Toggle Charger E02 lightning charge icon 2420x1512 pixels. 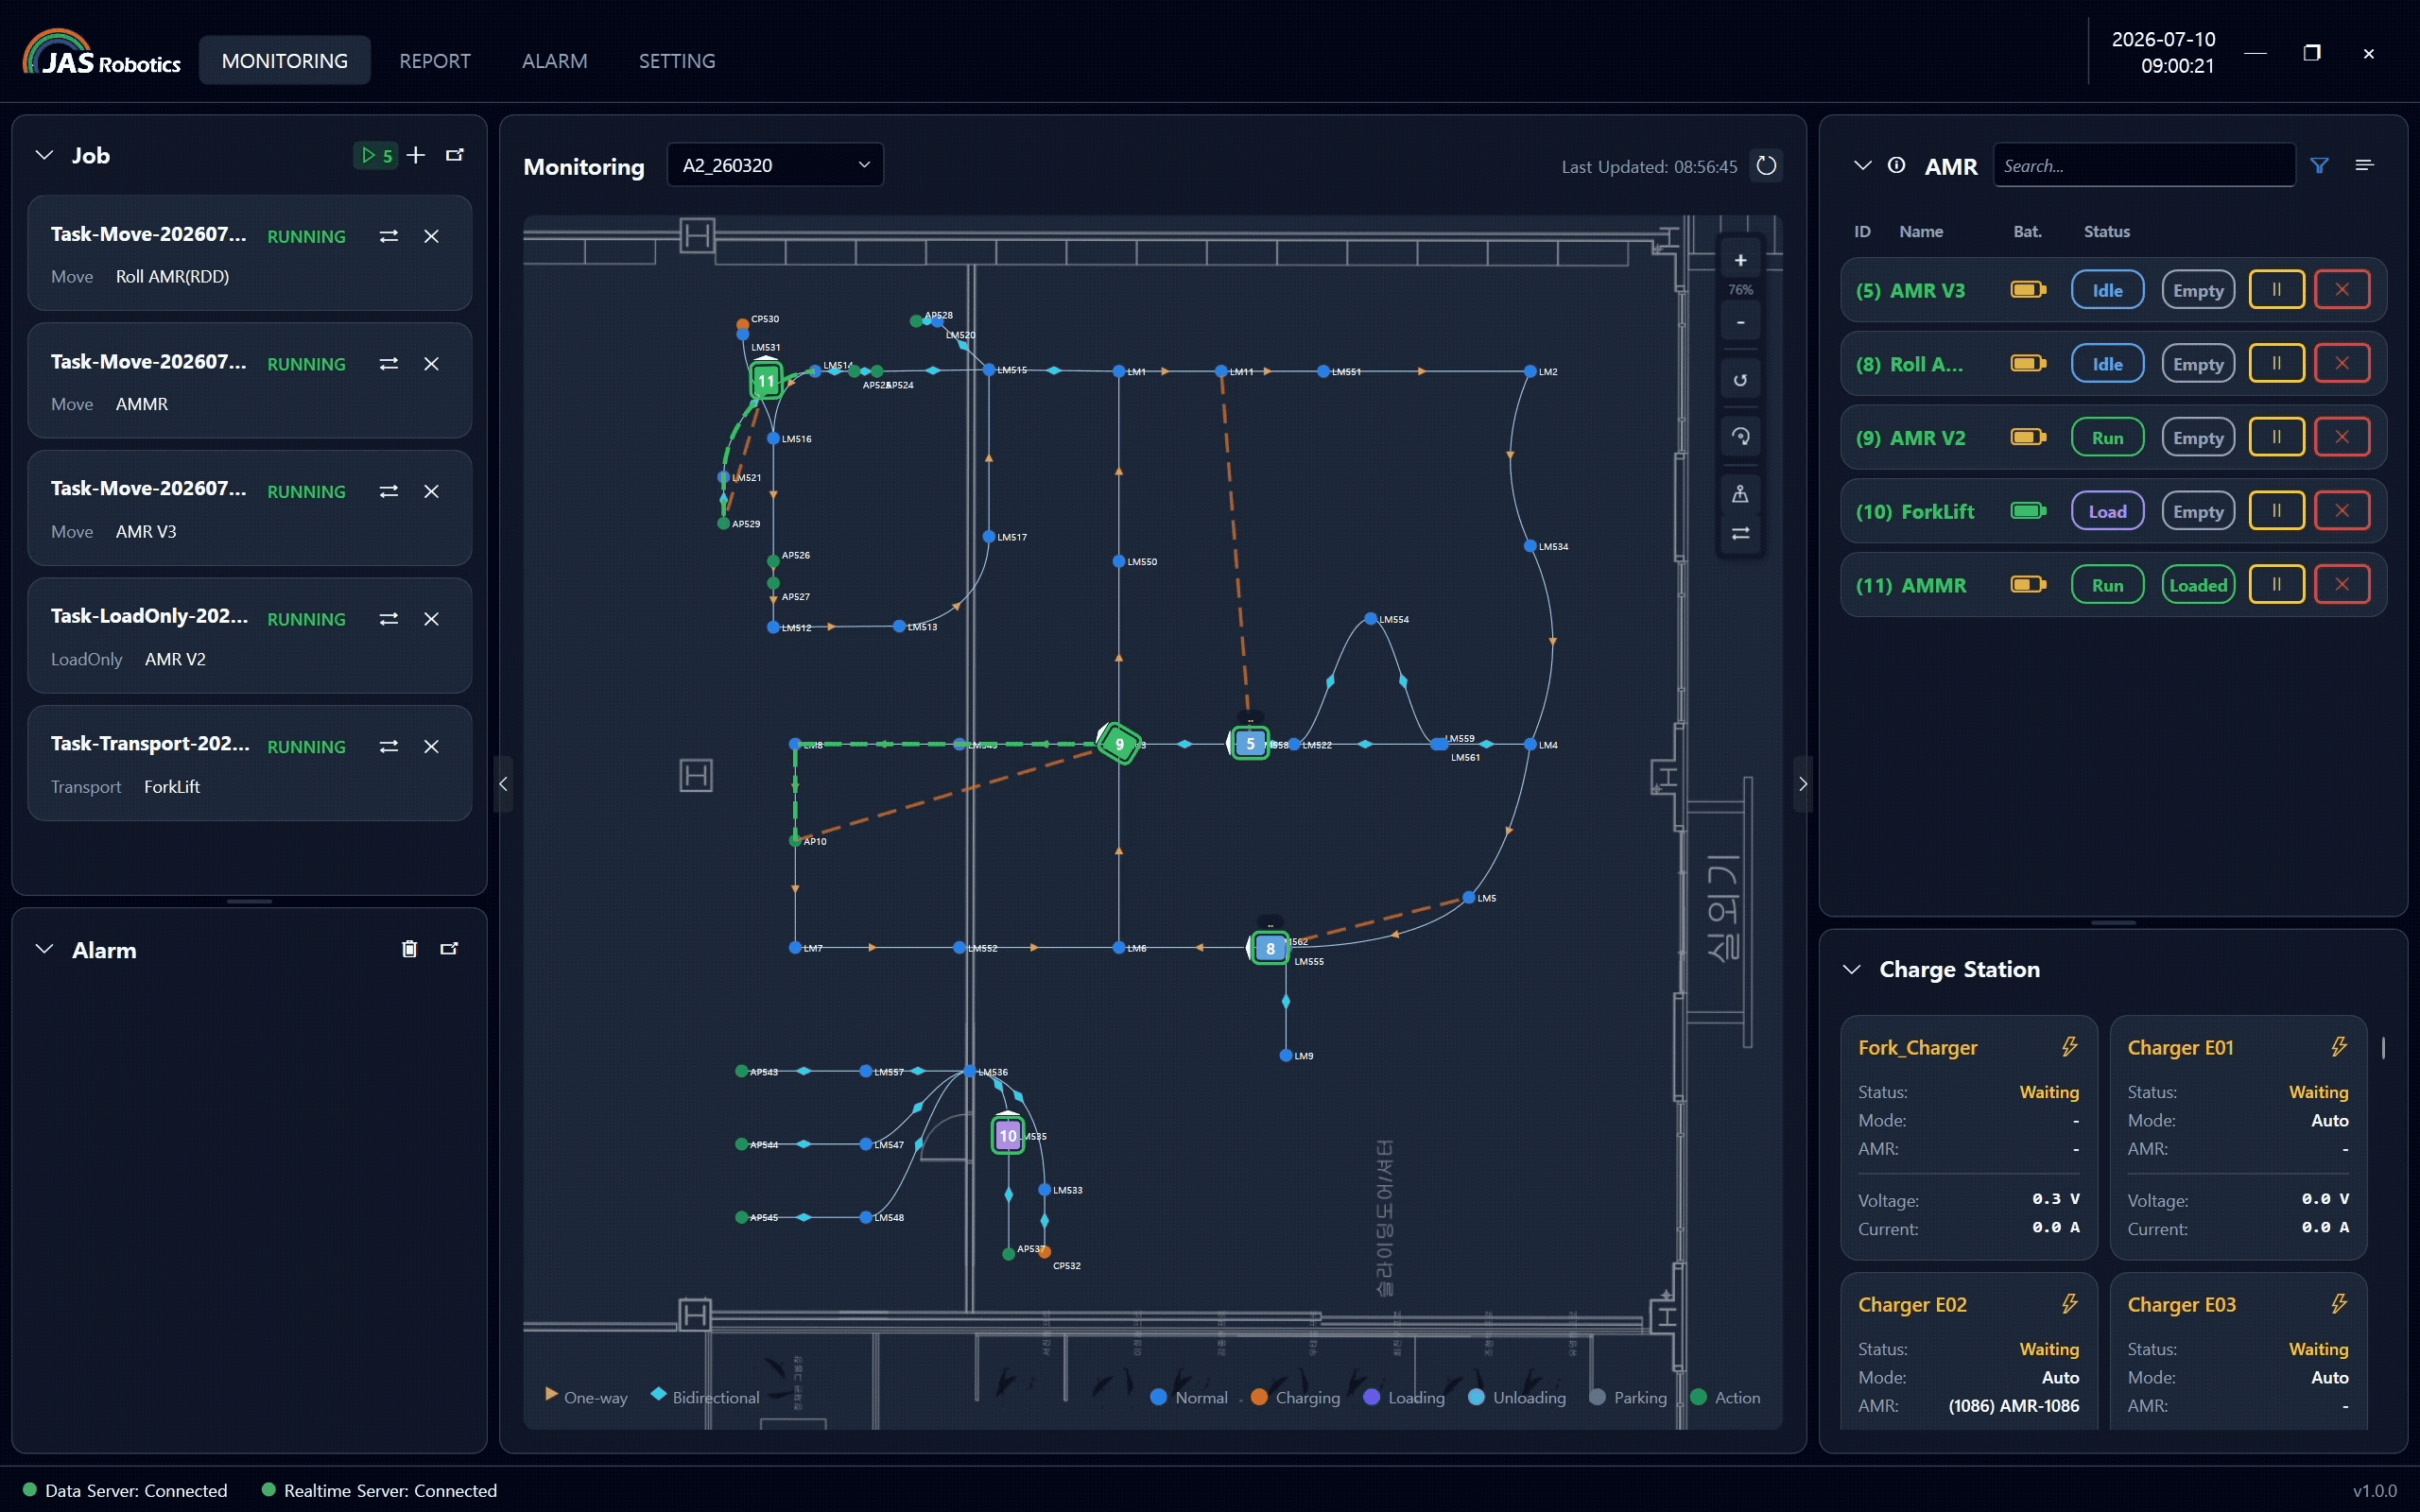click(2069, 1304)
